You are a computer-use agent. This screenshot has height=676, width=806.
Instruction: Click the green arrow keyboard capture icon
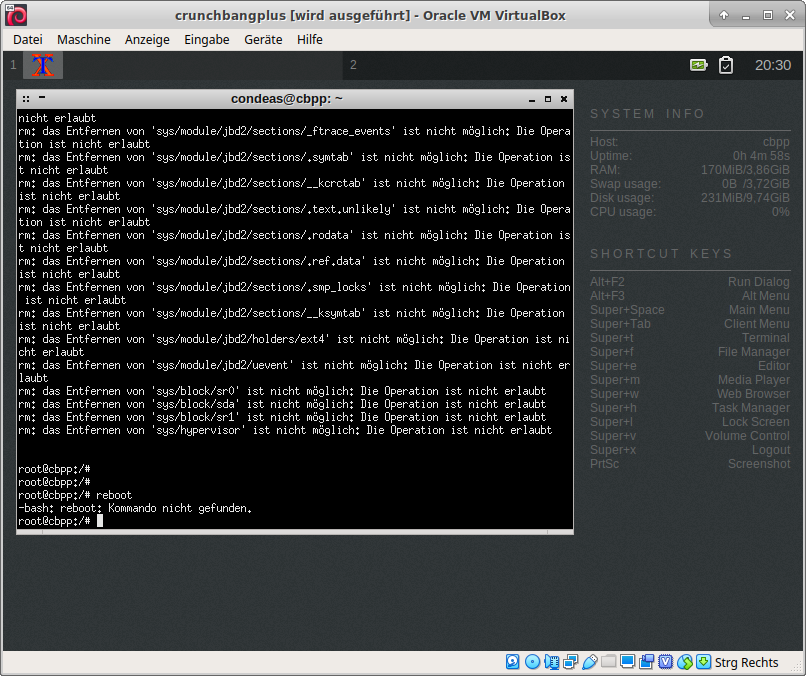click(x=704, y=662)
